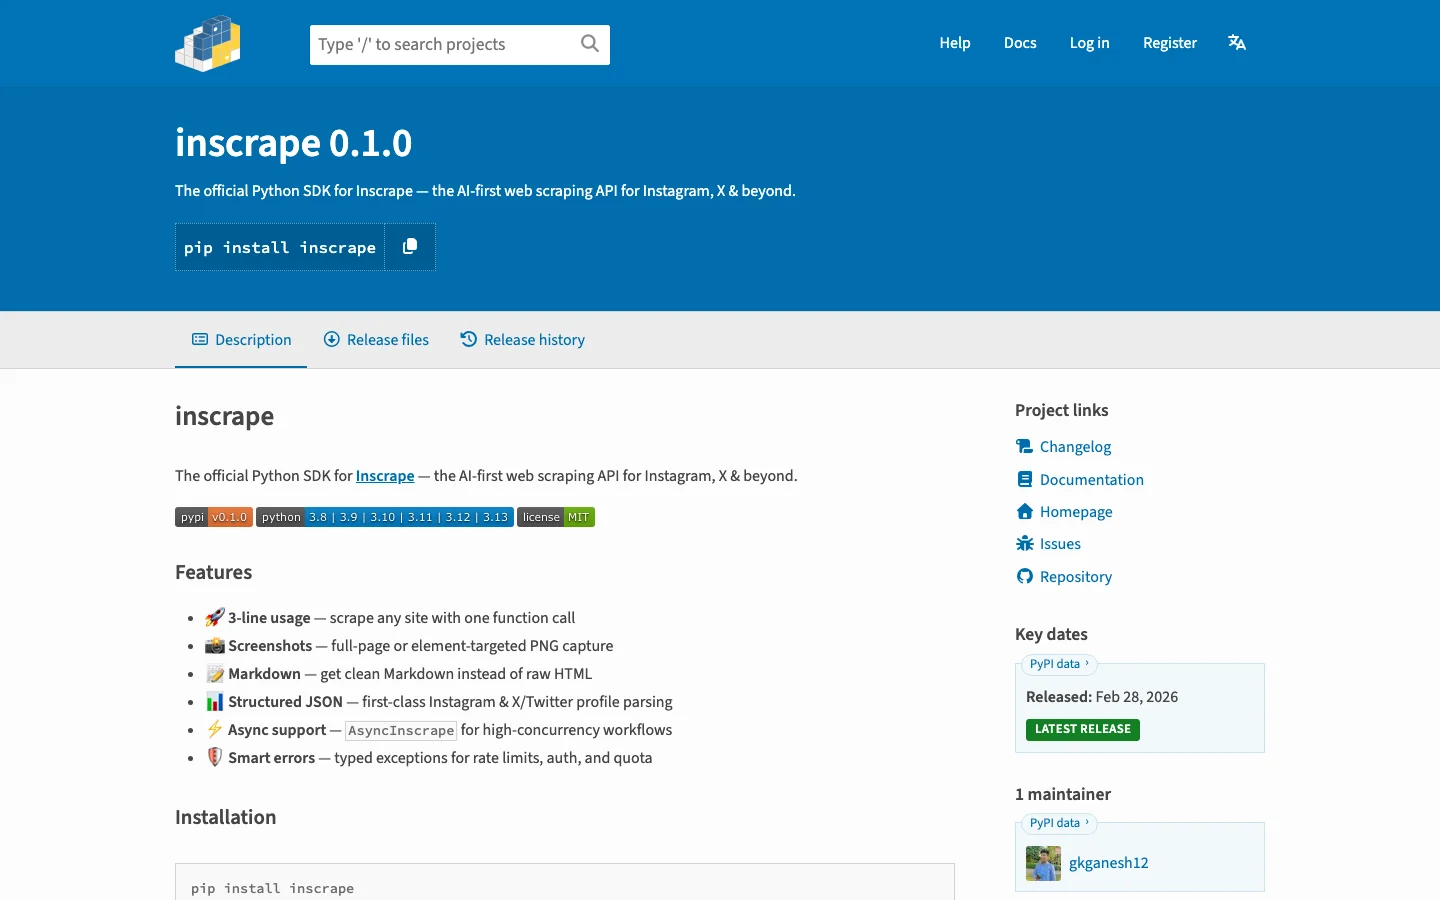The height and width of the screenshot is (900, 1440).
Task: Open the Help menu item
Action: (x=955, y=43)
